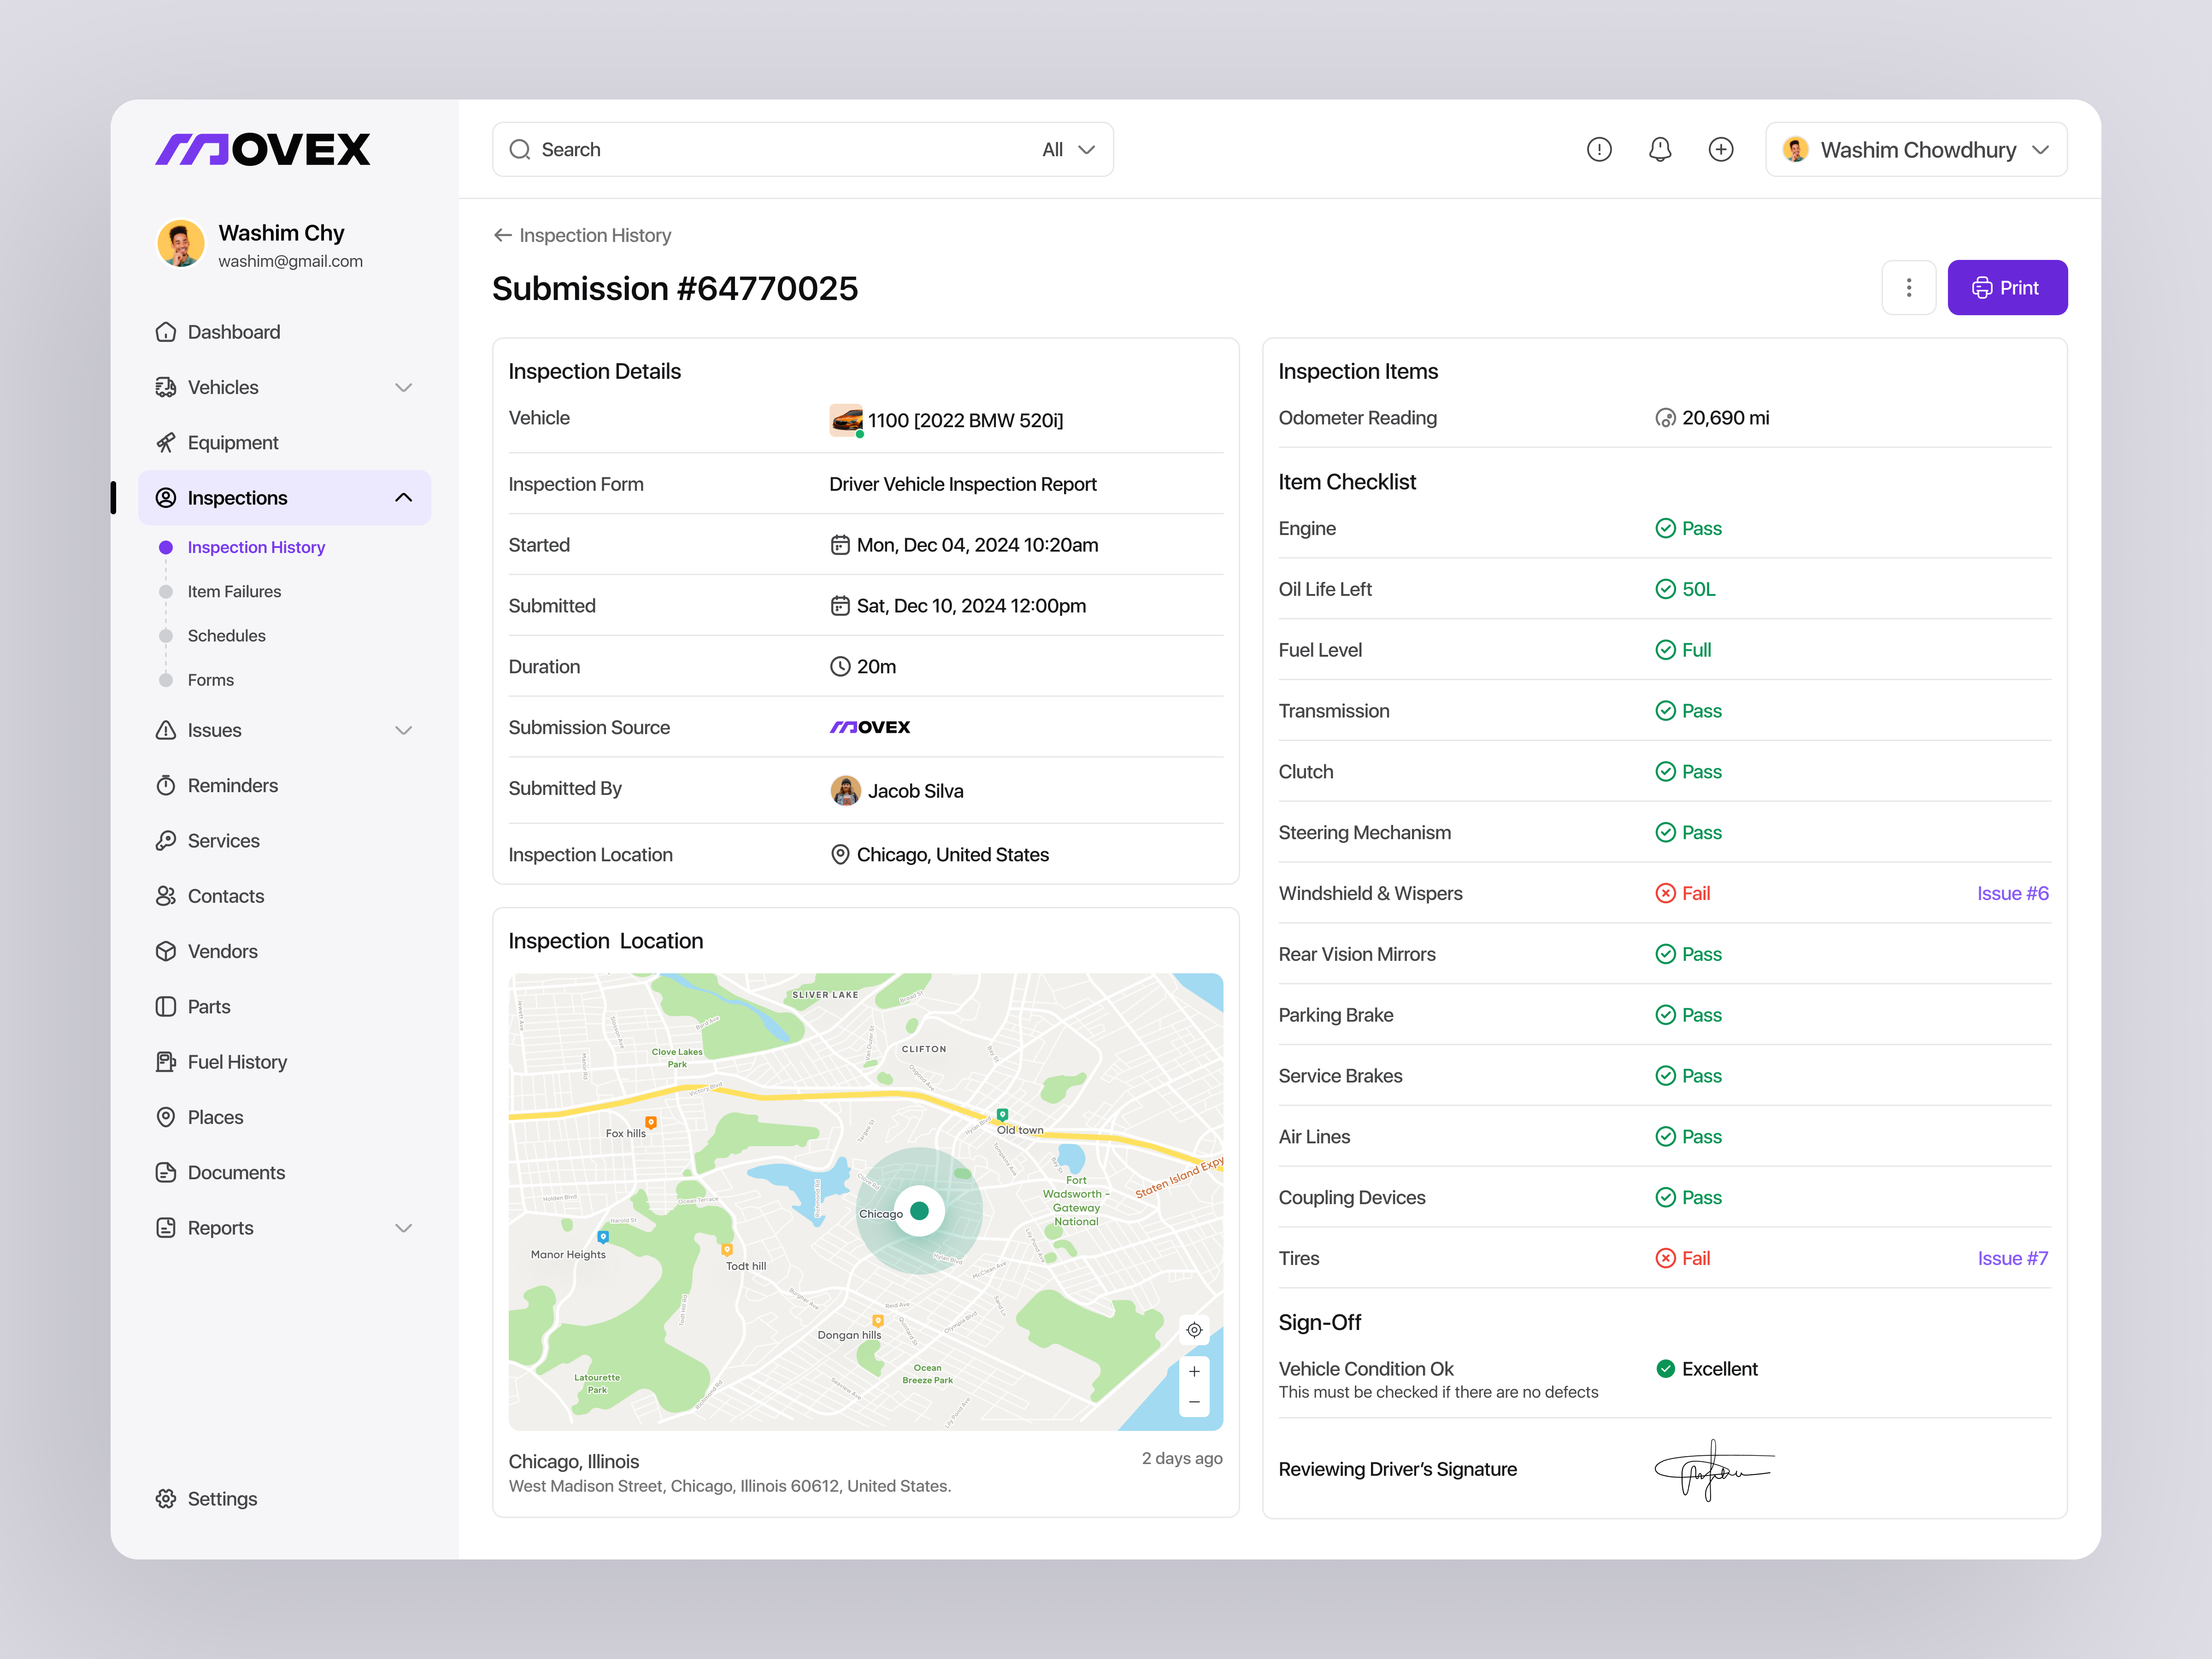Collapse the Inspections sidebar section
The height and width of the screenshot is (1659, 2212).
click(404, 497)
